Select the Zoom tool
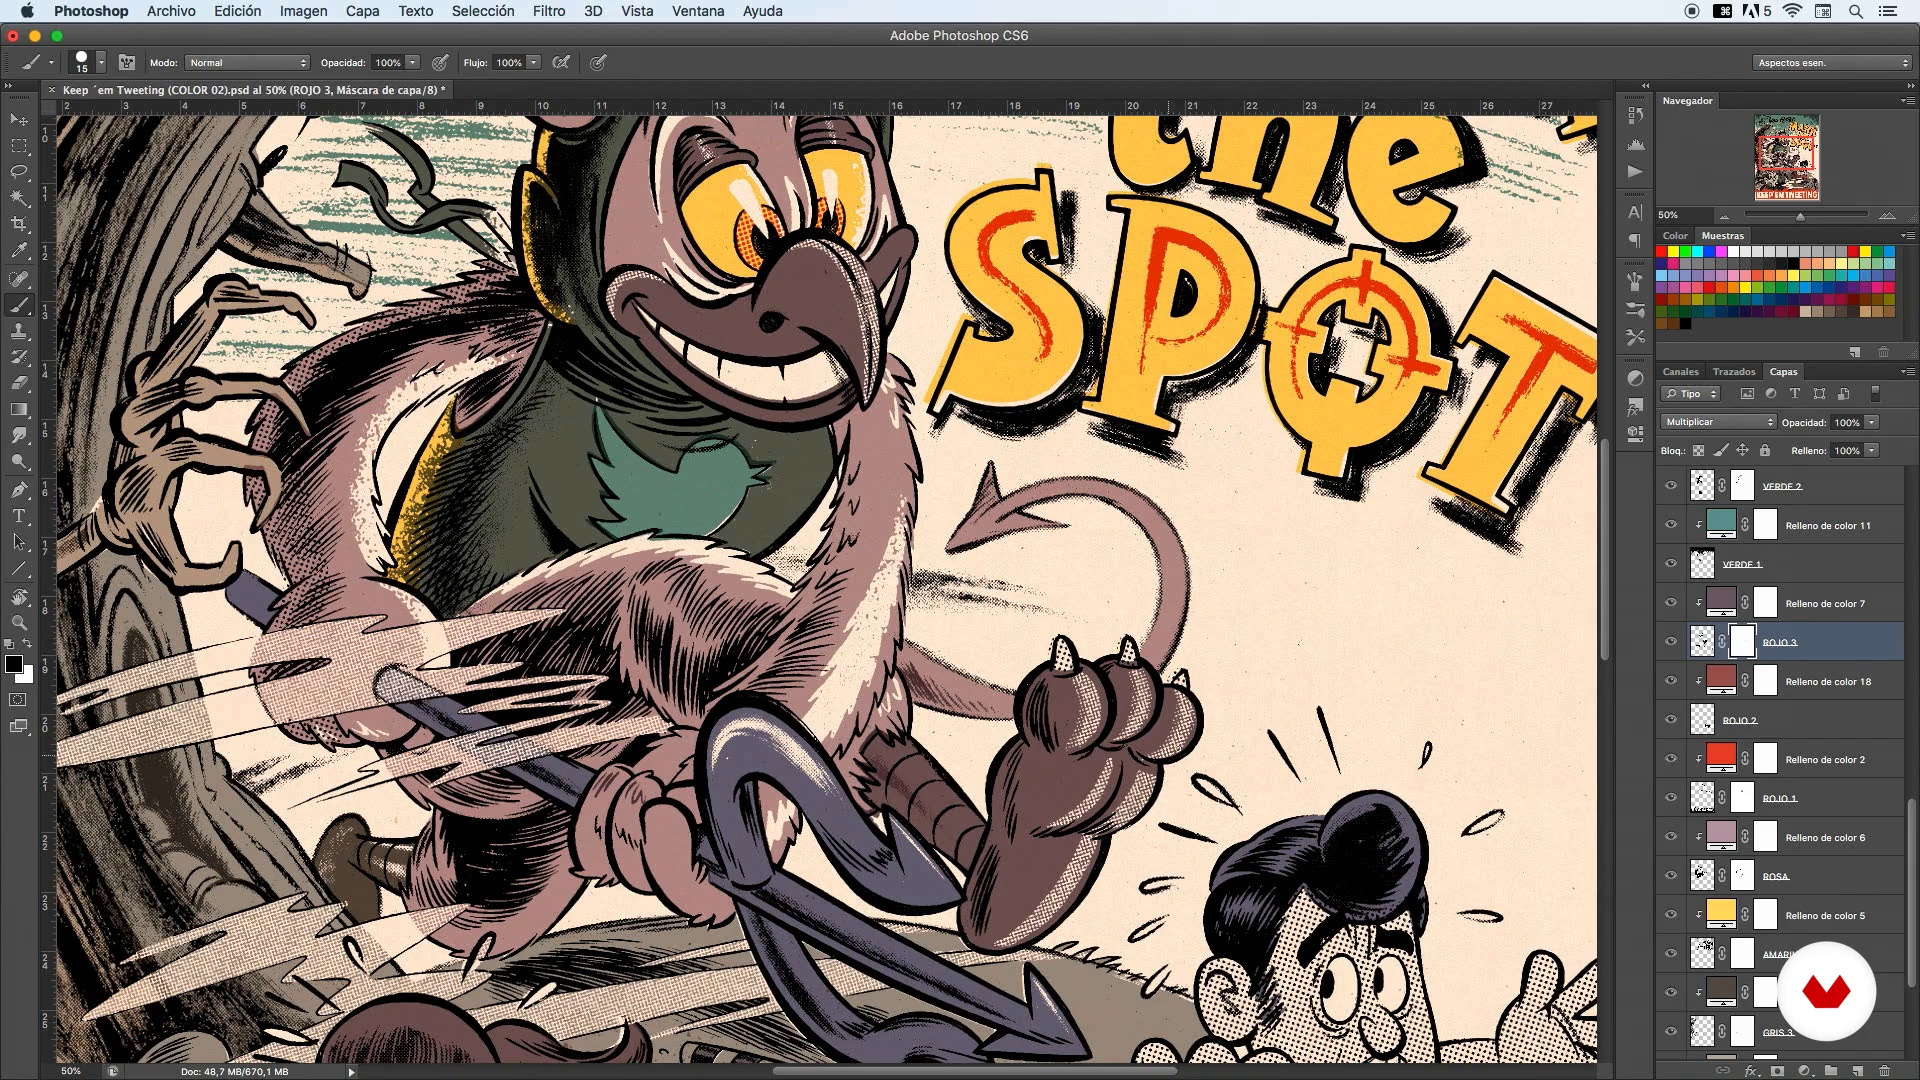Image resolution: width=1920 pixels, height=1080 pixels. (x=19, y=623)
